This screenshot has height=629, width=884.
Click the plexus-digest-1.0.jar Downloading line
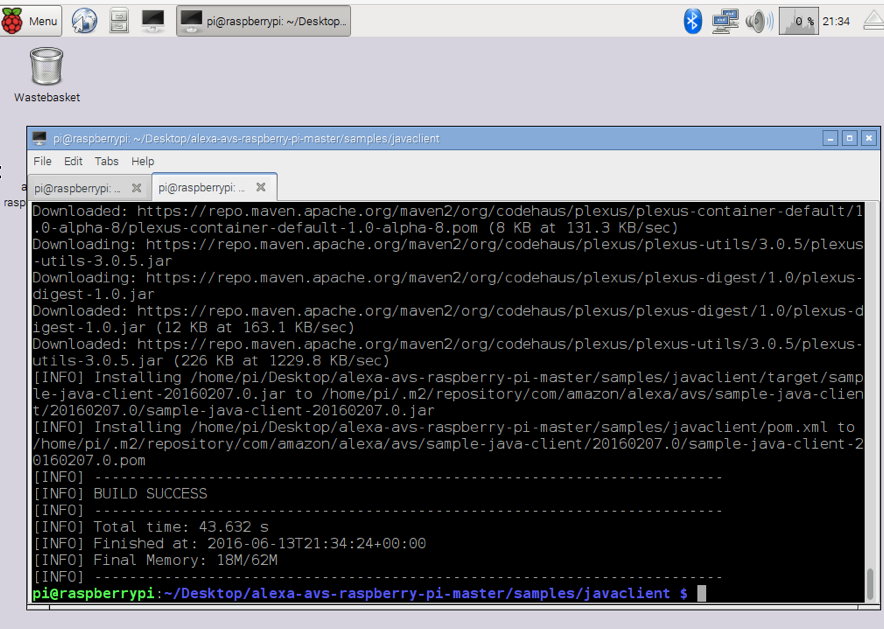tap(448, 286)
